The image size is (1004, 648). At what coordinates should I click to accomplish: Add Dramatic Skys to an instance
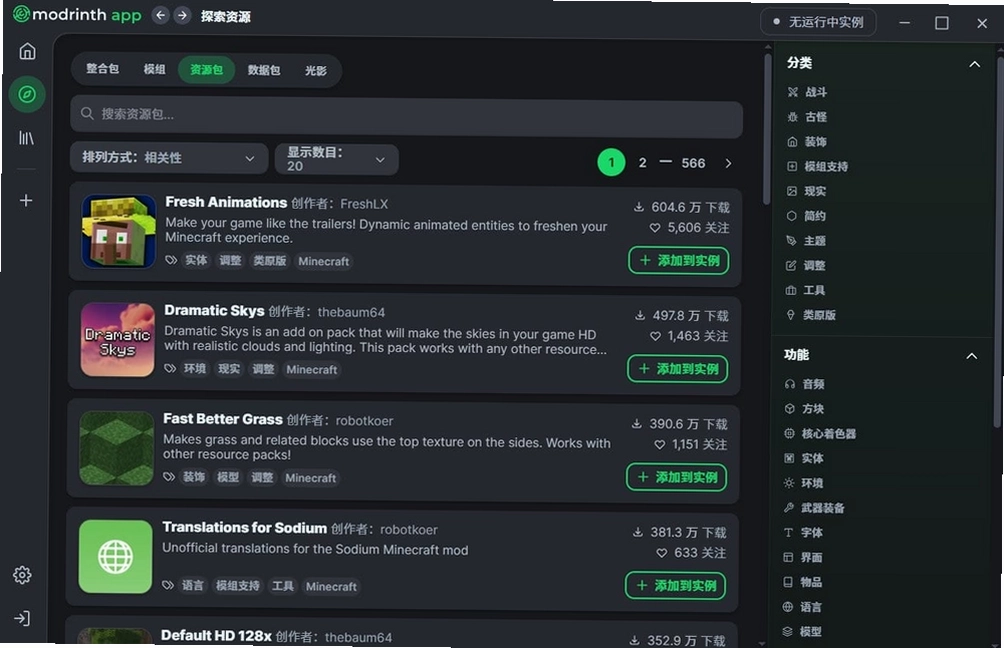click(x=677, y=369)
